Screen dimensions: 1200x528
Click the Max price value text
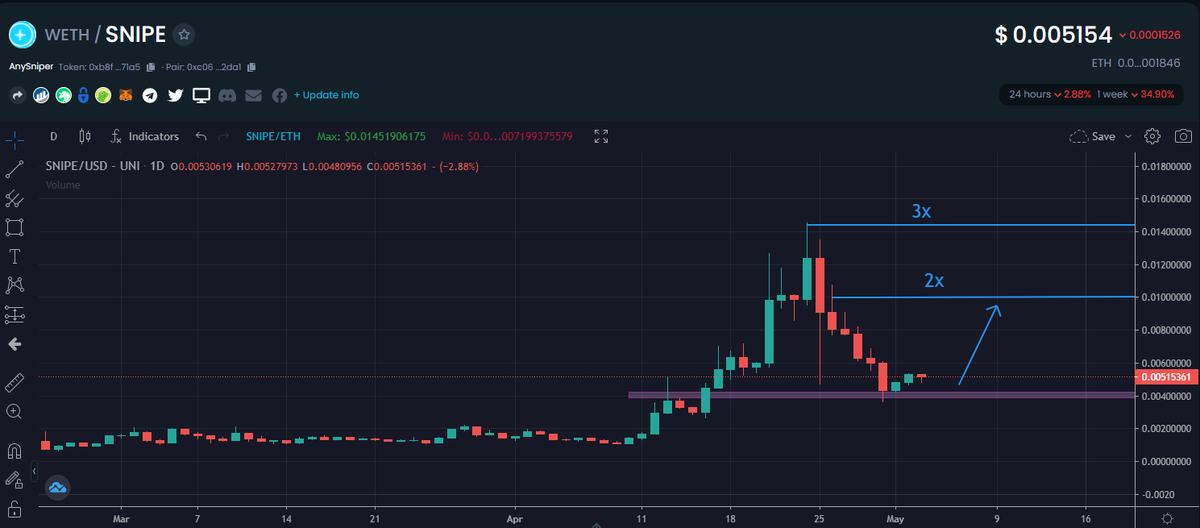(371, 136)
